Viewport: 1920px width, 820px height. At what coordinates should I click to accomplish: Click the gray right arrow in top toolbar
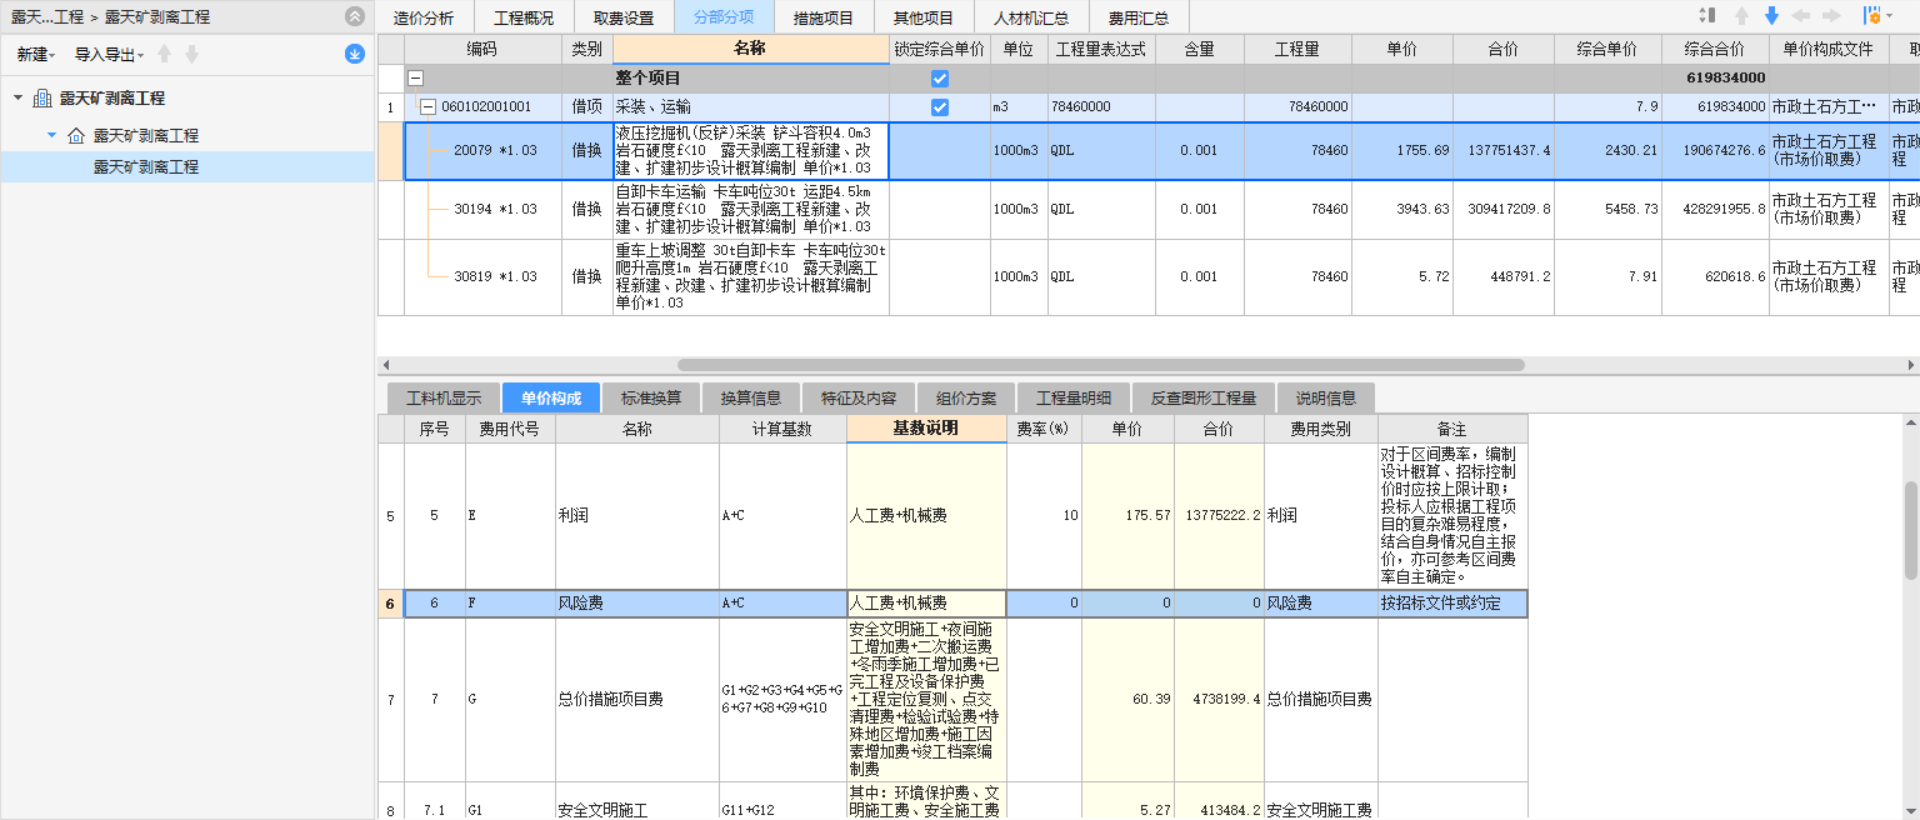point(1831,16)
